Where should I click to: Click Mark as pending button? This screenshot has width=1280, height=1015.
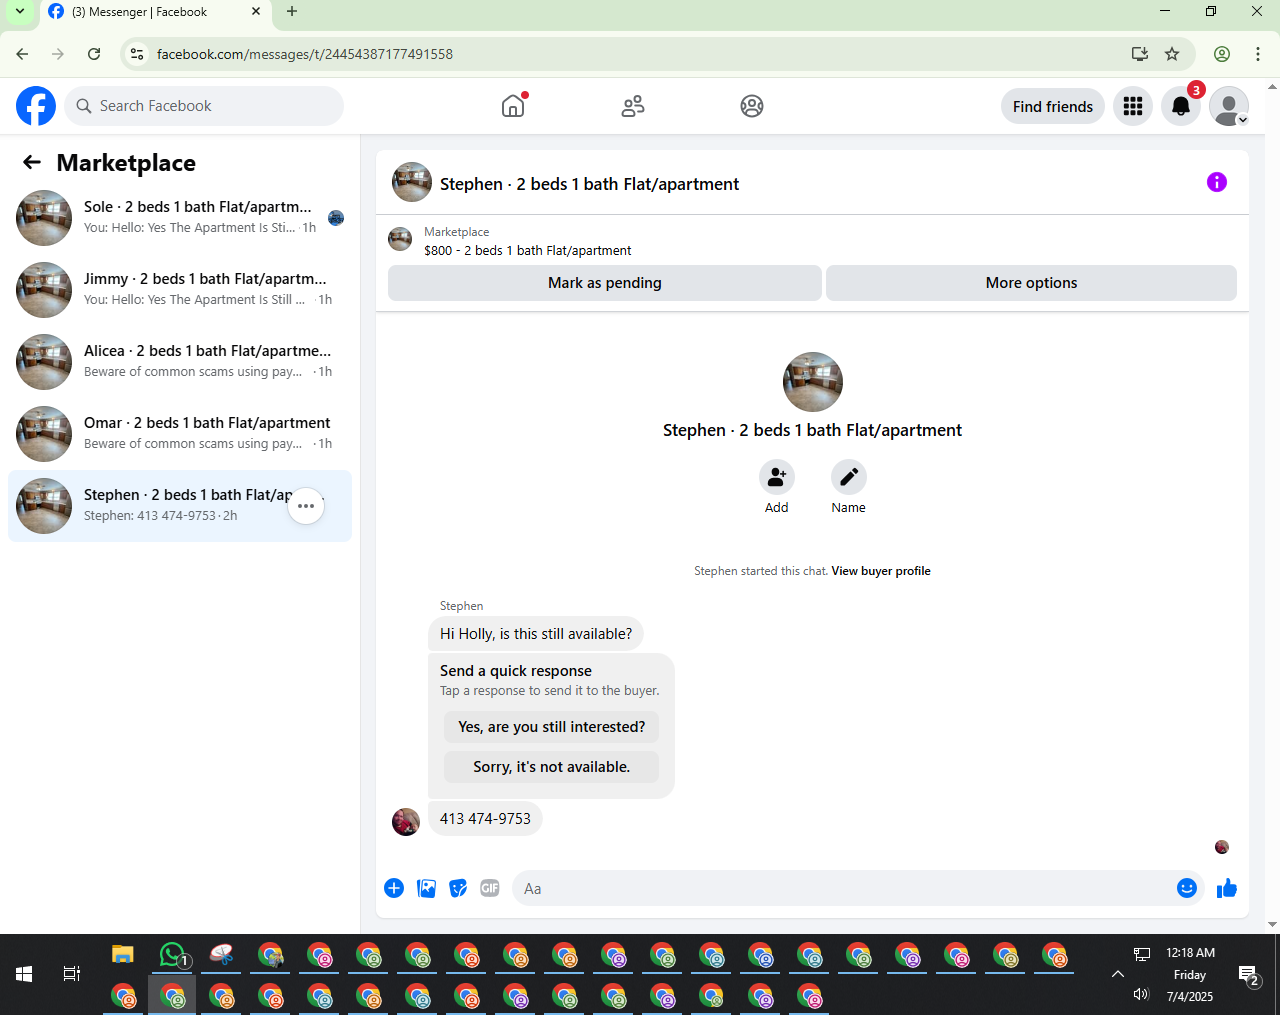point(605,283)
